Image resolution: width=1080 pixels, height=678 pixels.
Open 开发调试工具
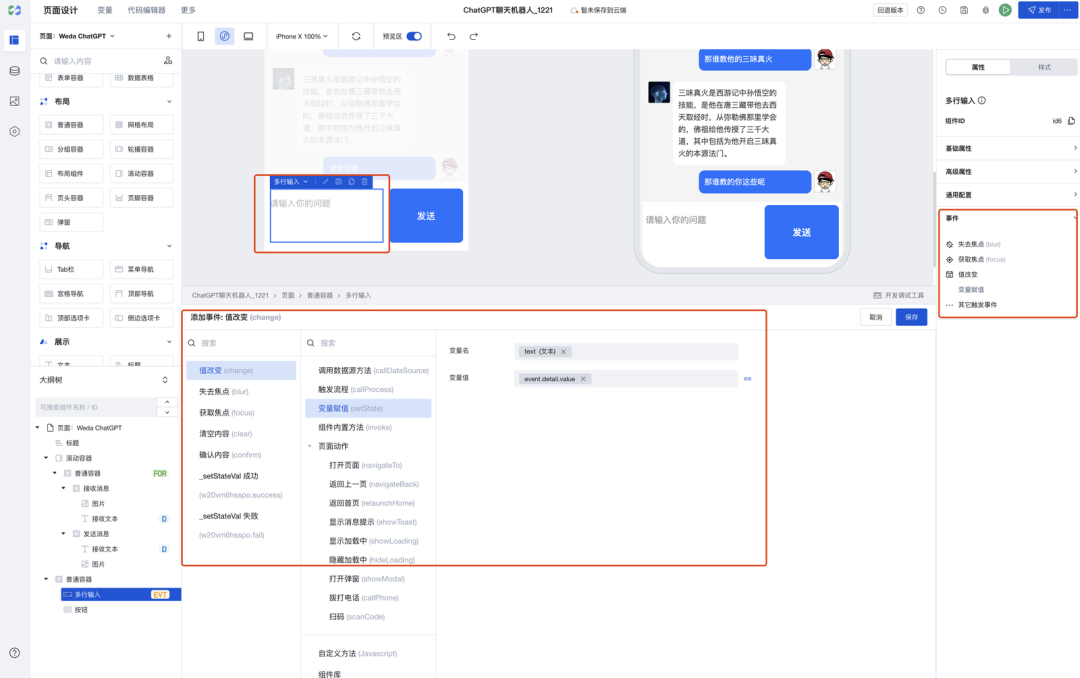pyautogui.click(x=899, y=296)
